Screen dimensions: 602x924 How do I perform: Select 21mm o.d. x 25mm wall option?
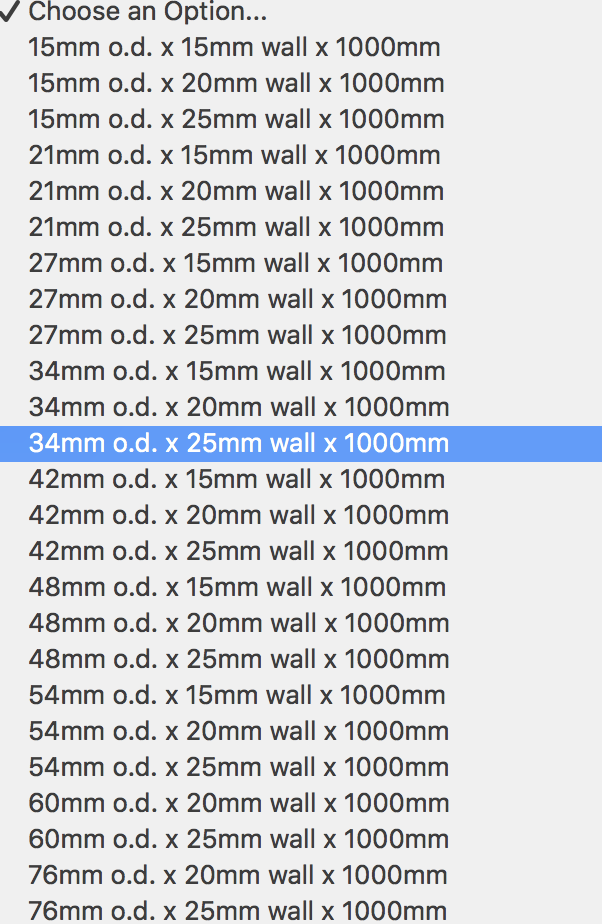(x=237, y=227)
